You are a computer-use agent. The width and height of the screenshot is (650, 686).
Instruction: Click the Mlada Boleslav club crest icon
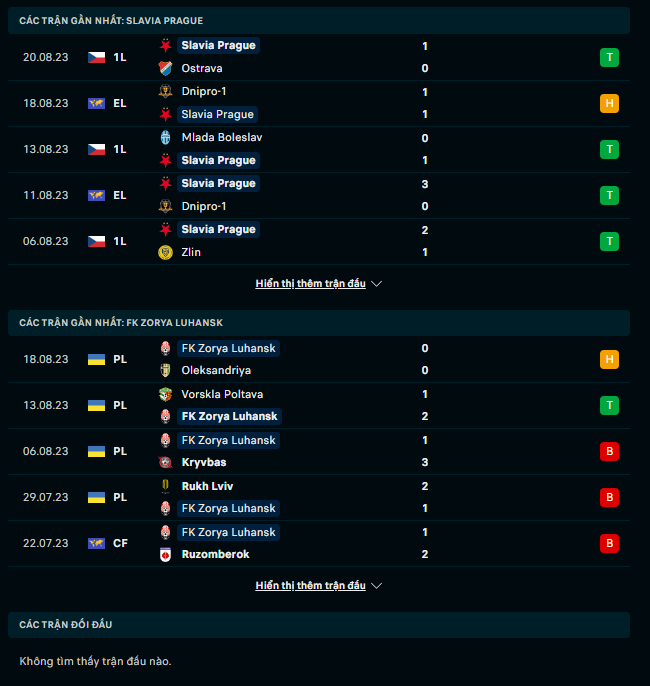(x=165, y=137)
